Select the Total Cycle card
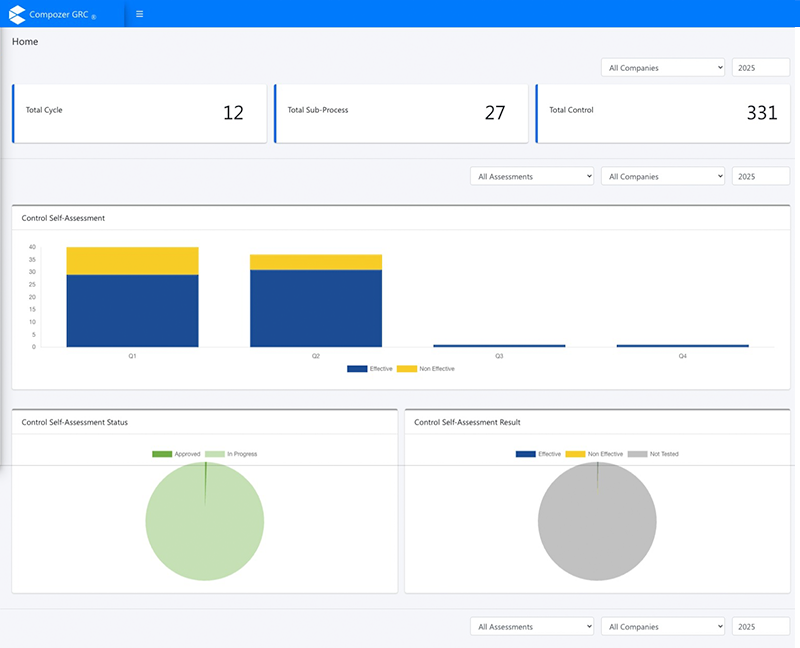 click(x=140, y=113)
